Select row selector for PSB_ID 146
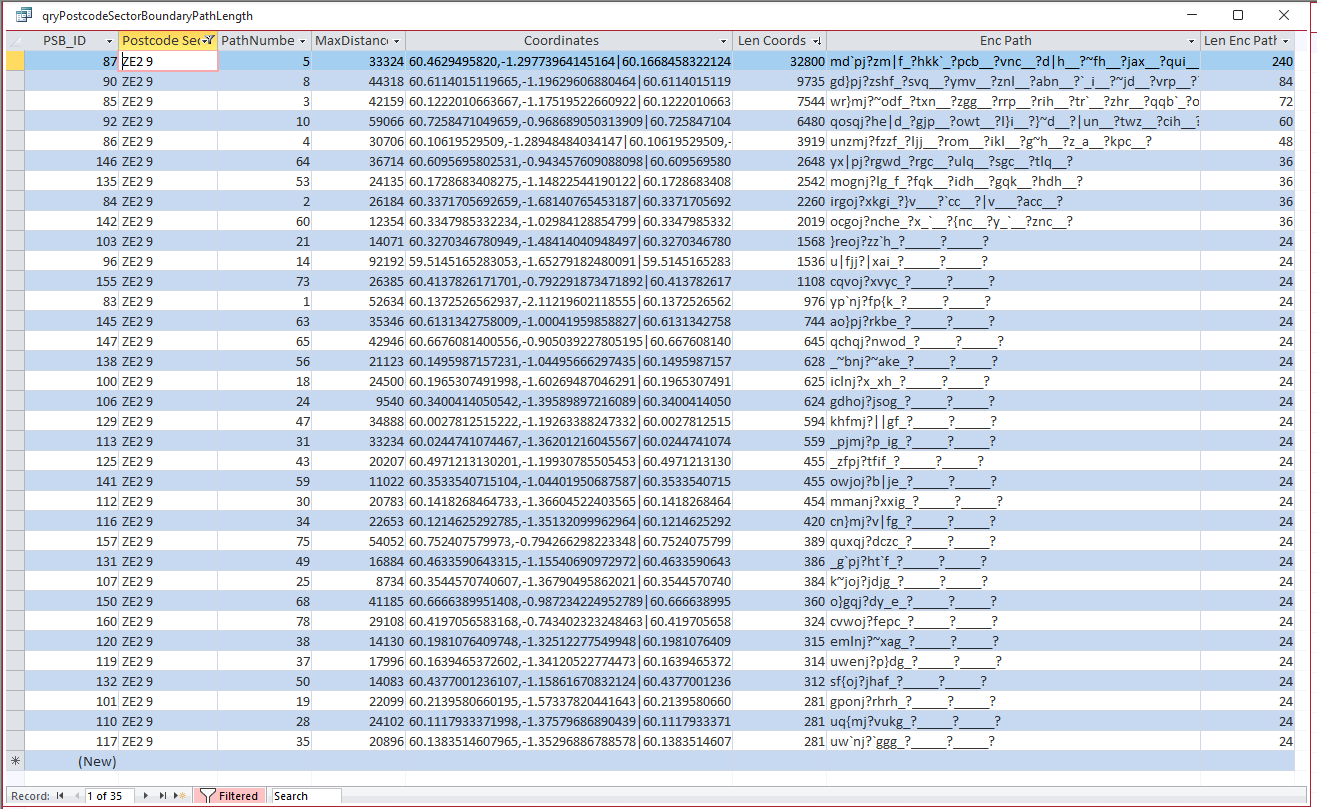Image resolution: width=1317 pixels, height=809 pixels. coord(14,161)
